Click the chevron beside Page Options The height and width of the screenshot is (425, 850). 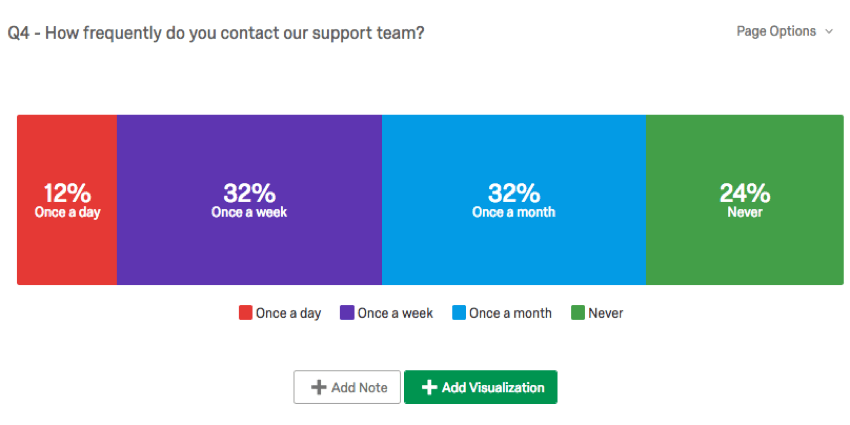coord(829,32)
